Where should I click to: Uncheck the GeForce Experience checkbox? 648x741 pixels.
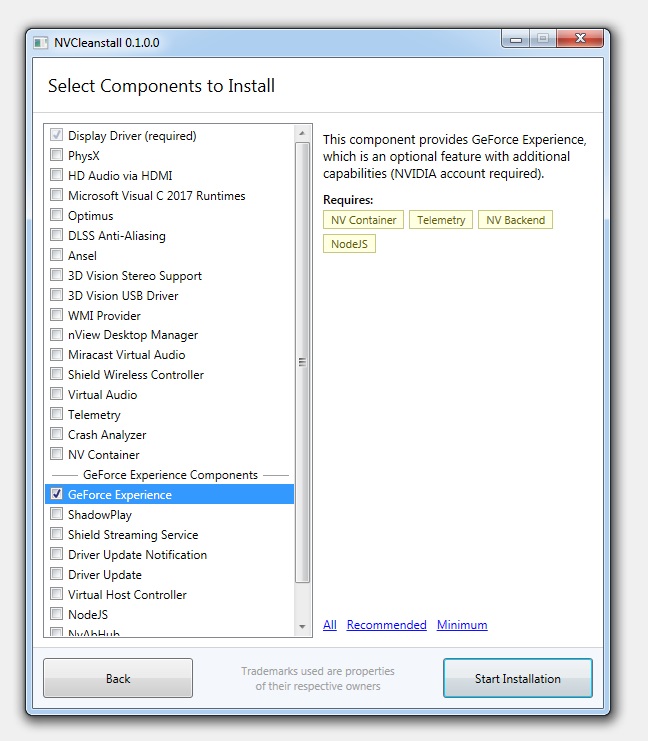coord(56,494)
